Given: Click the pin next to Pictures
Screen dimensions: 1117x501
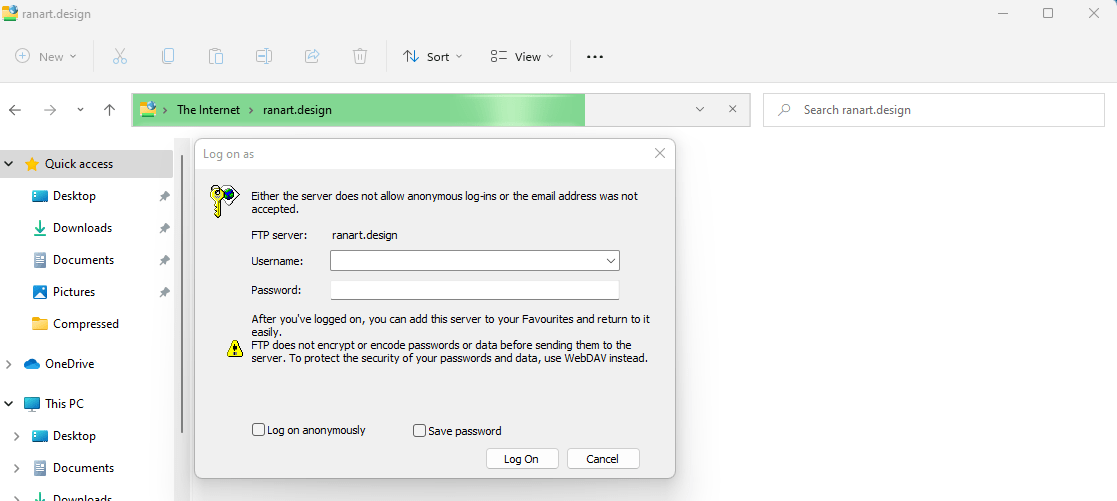Looking at the screenshot, I should click(165, 292).
